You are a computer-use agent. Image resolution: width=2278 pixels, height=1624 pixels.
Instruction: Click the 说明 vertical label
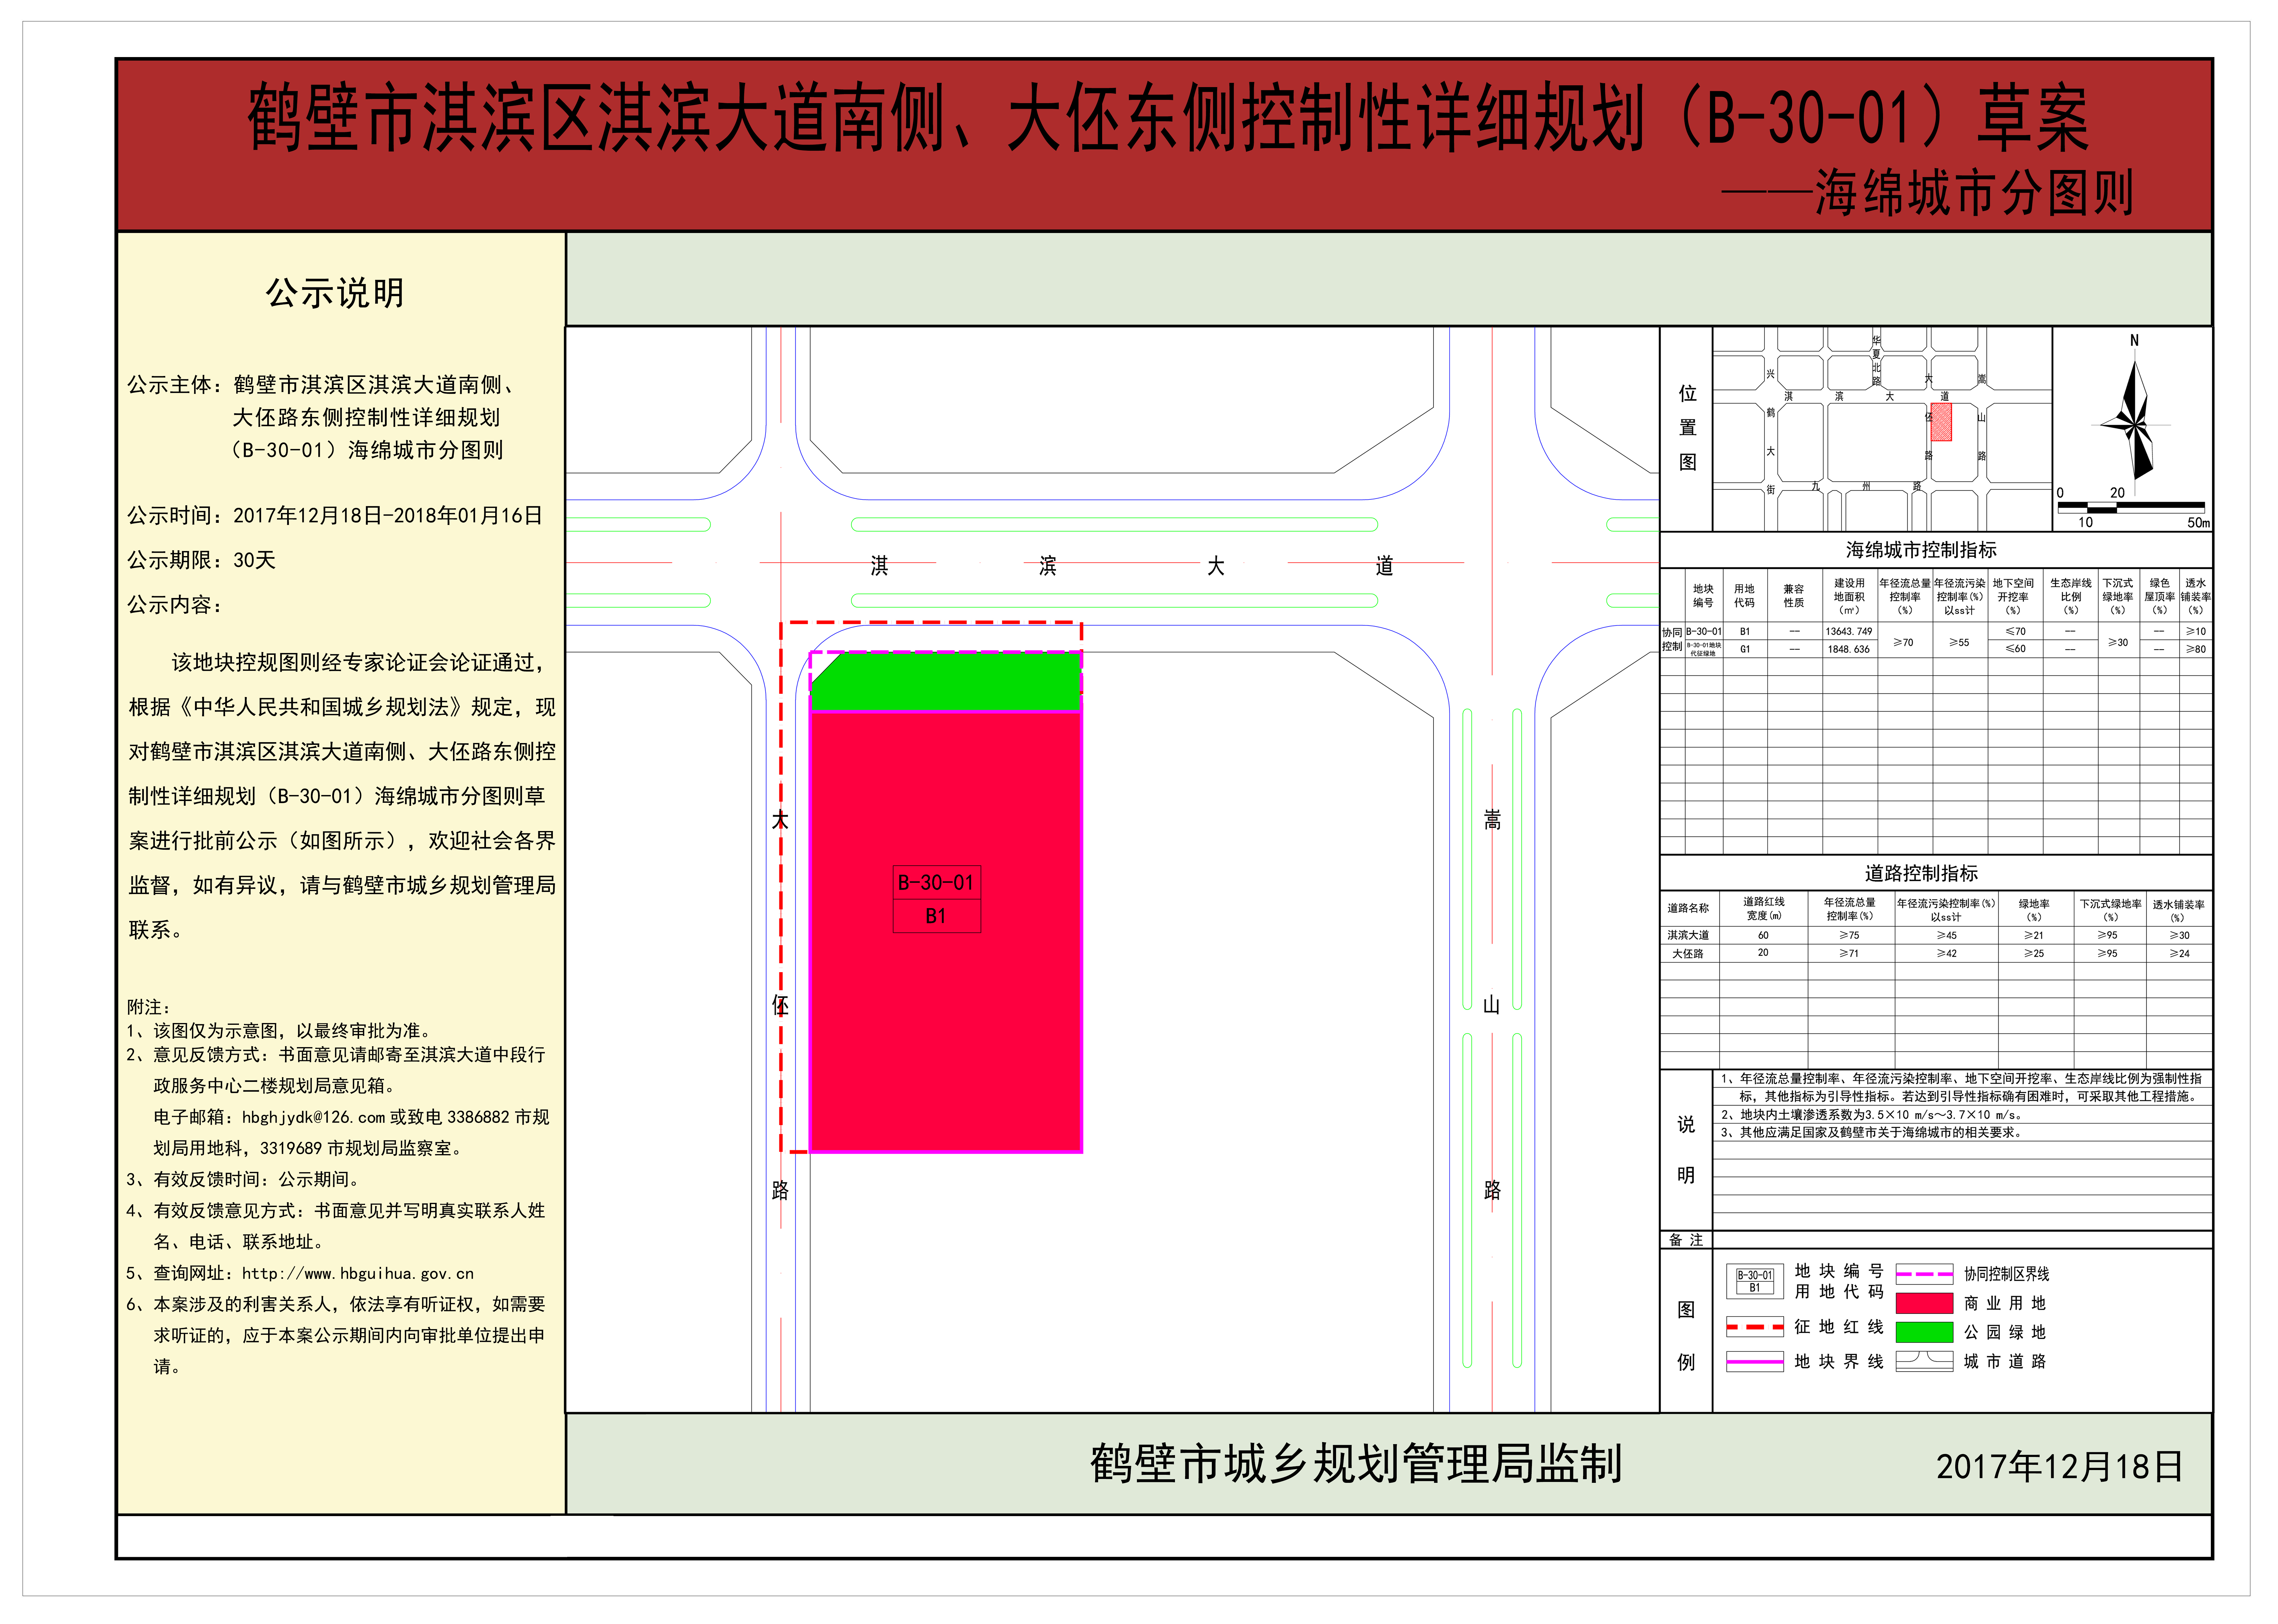1686,1150
